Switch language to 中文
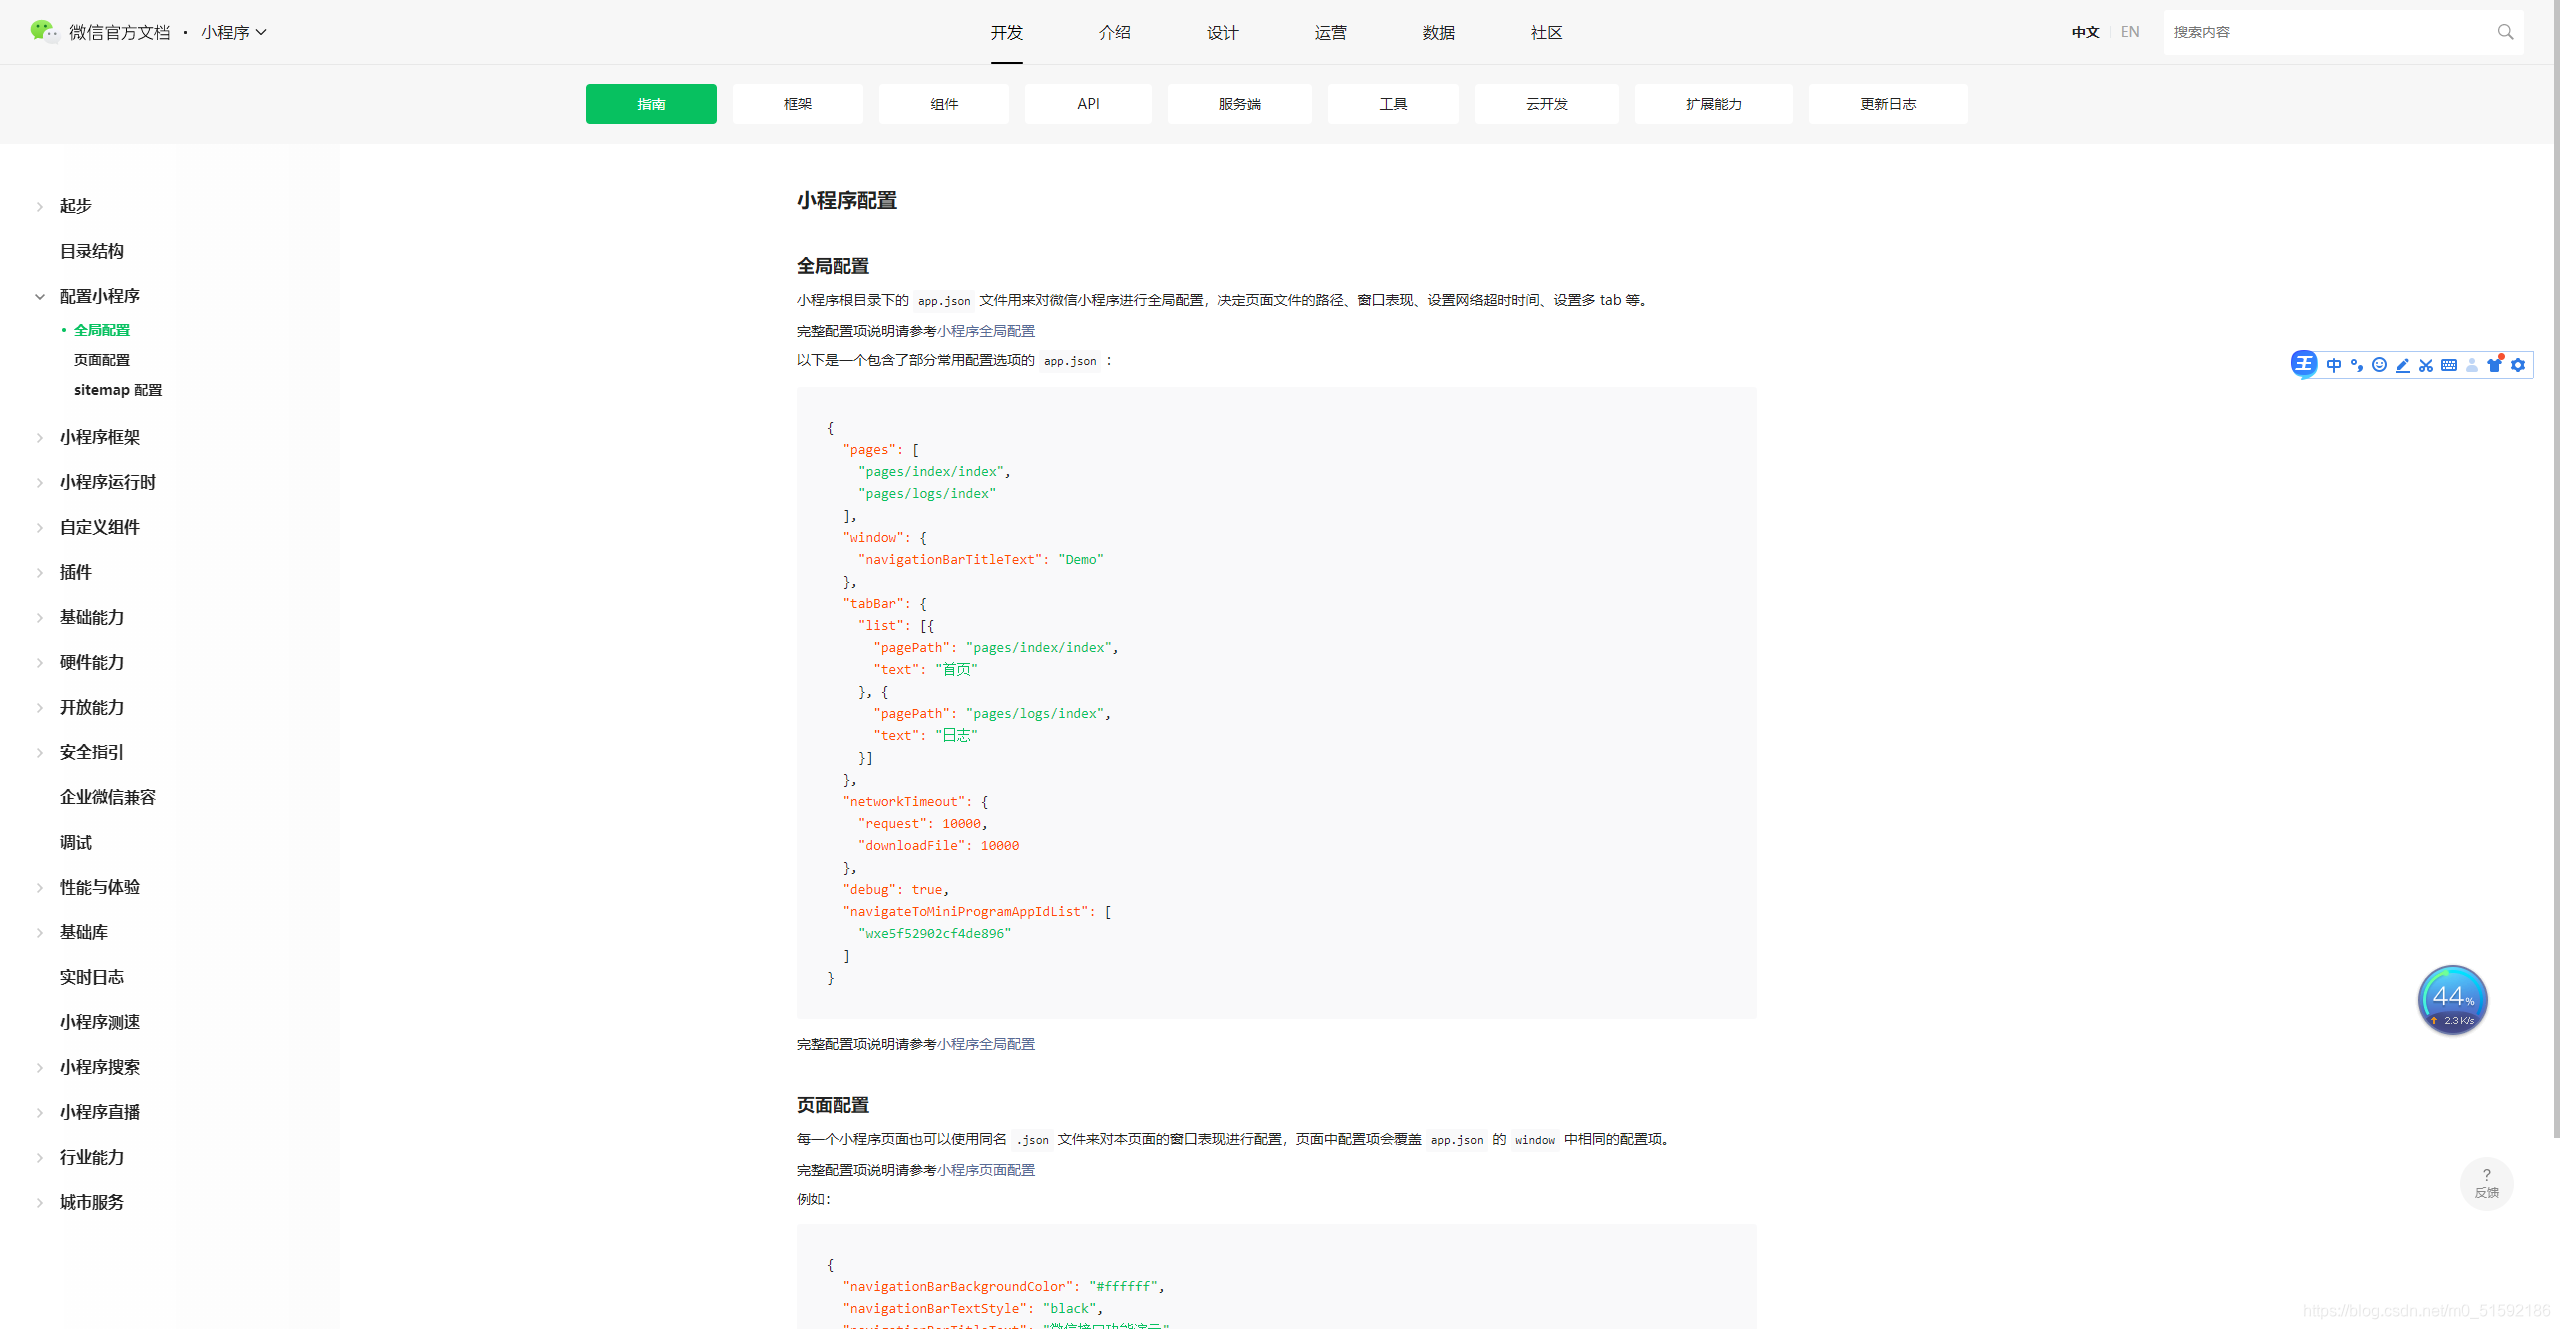2560x1329 pixels. point(2085,32)
